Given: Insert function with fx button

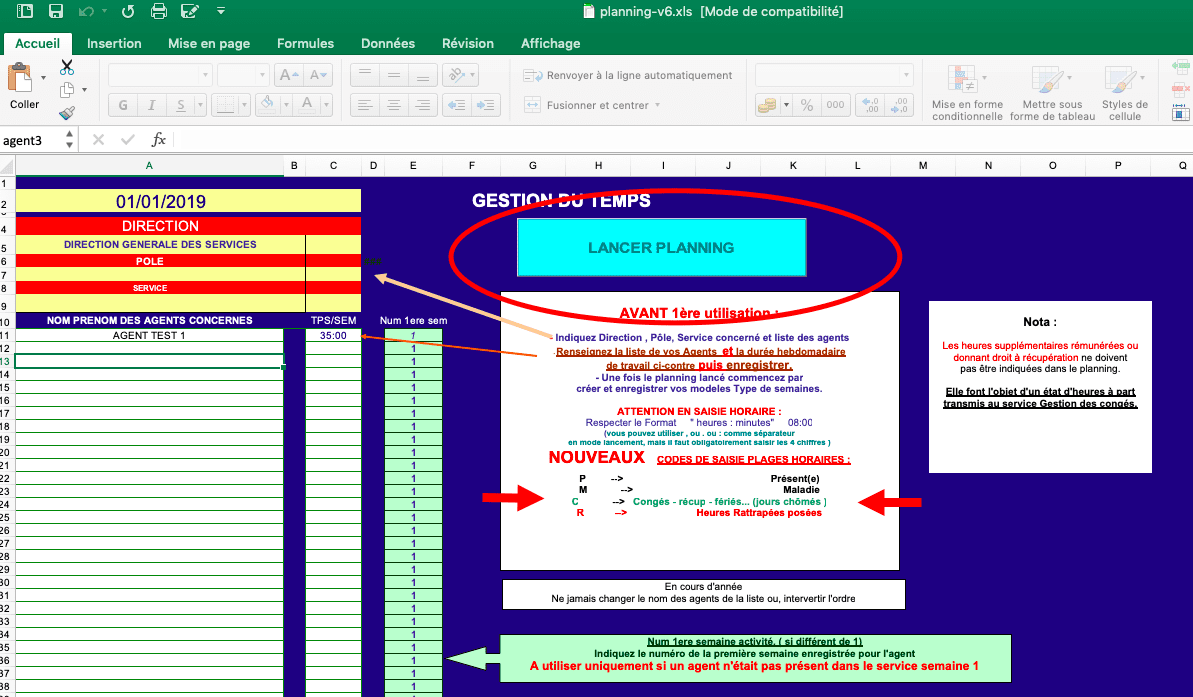Looking at the screenshot, I should 158,139.
